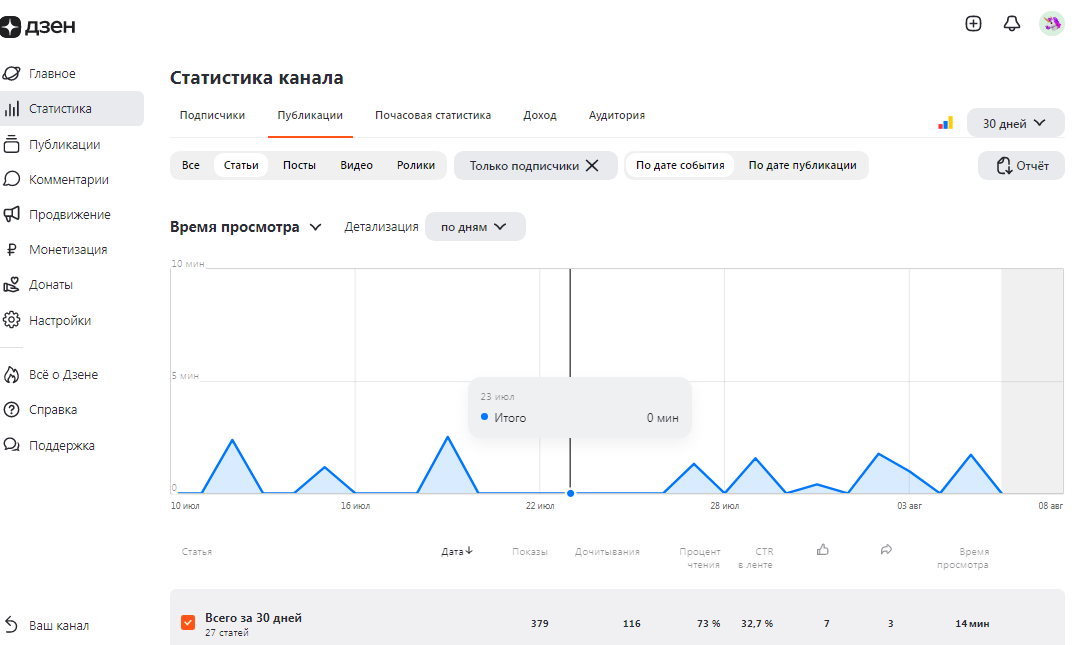The width and height of the screenshot is (1075, 645).
Task: Open the Подписчики tab
Action: coord(212,115)
